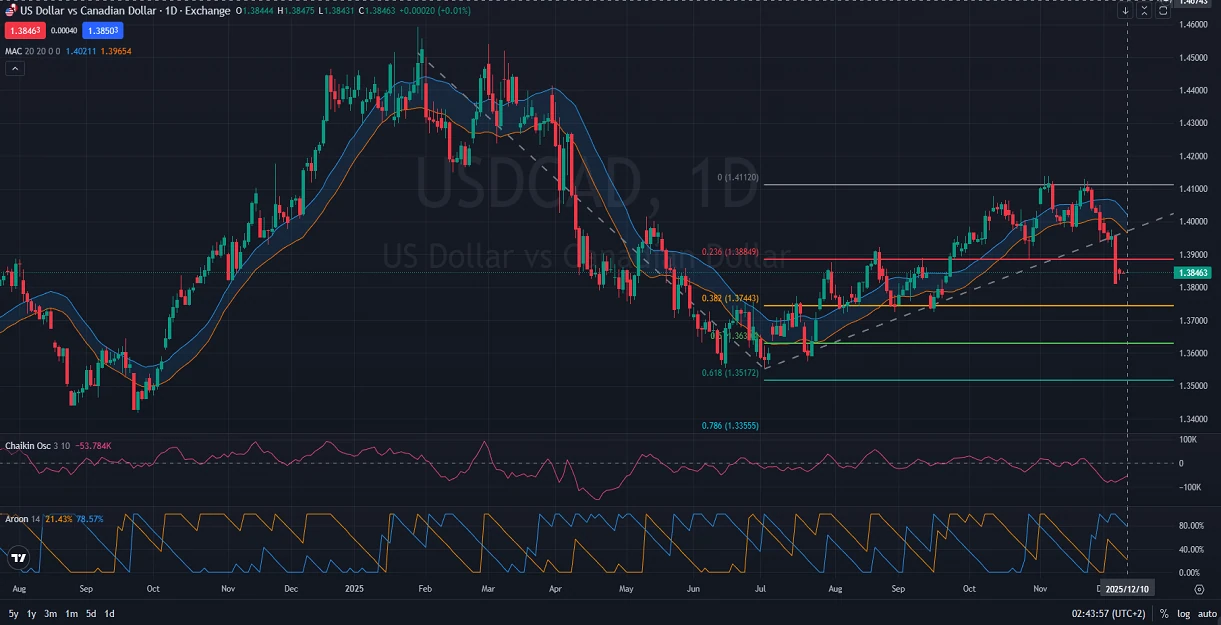
Task: Click the auto scale option
Action: pyautogui.click(x=1208, y=614)
